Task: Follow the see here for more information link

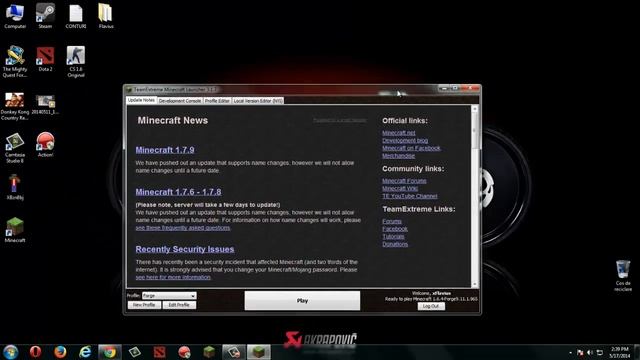Action: tap(173, 277)
